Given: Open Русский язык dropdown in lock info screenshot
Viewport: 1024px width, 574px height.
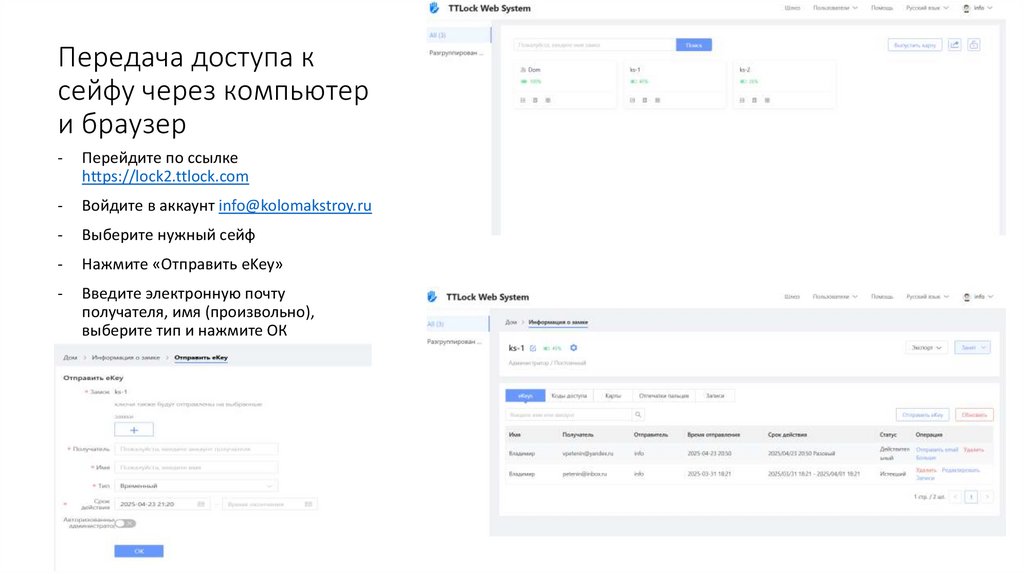Looking at the screenshot, I should [927, 296].
